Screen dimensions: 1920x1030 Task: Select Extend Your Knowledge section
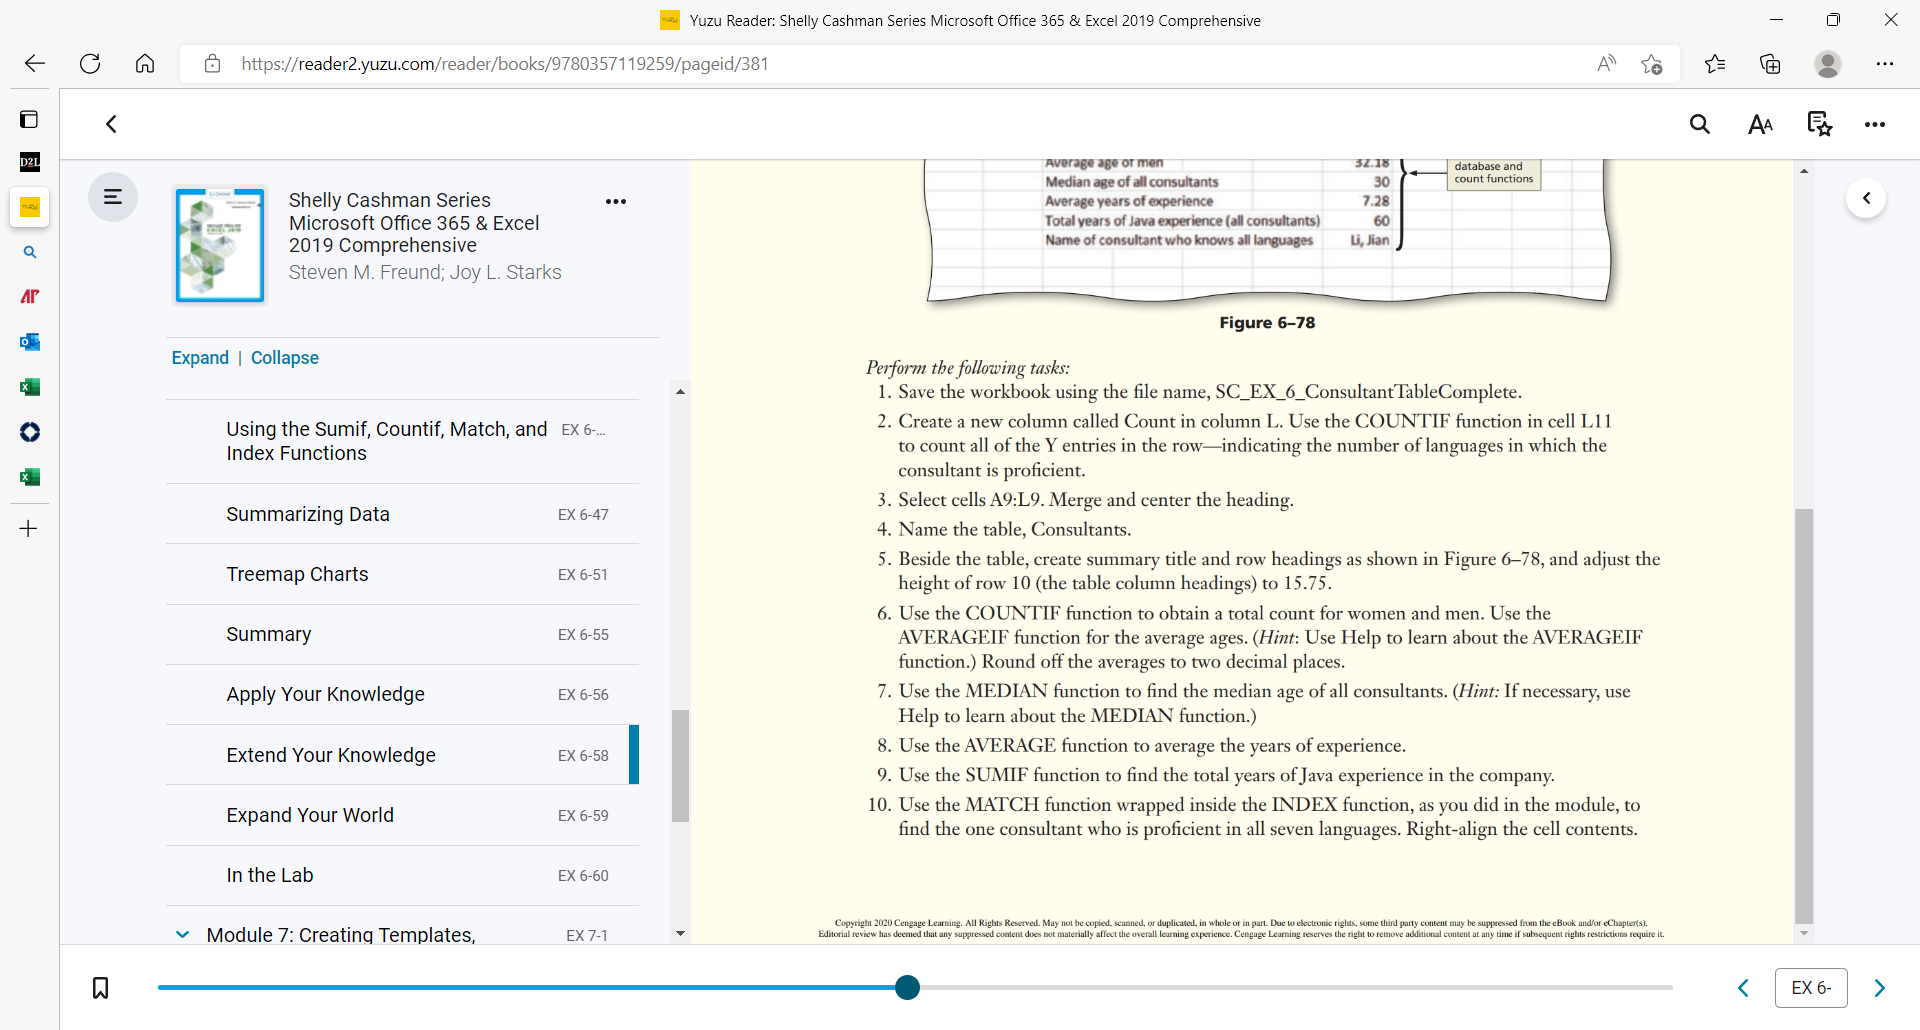[402, 755]
